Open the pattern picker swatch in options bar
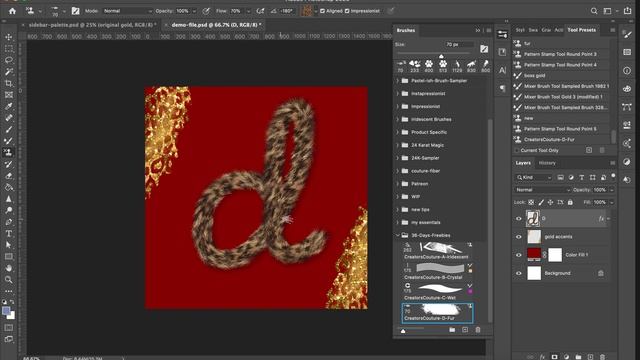This screenshot has height=360, width=640. 307,11
